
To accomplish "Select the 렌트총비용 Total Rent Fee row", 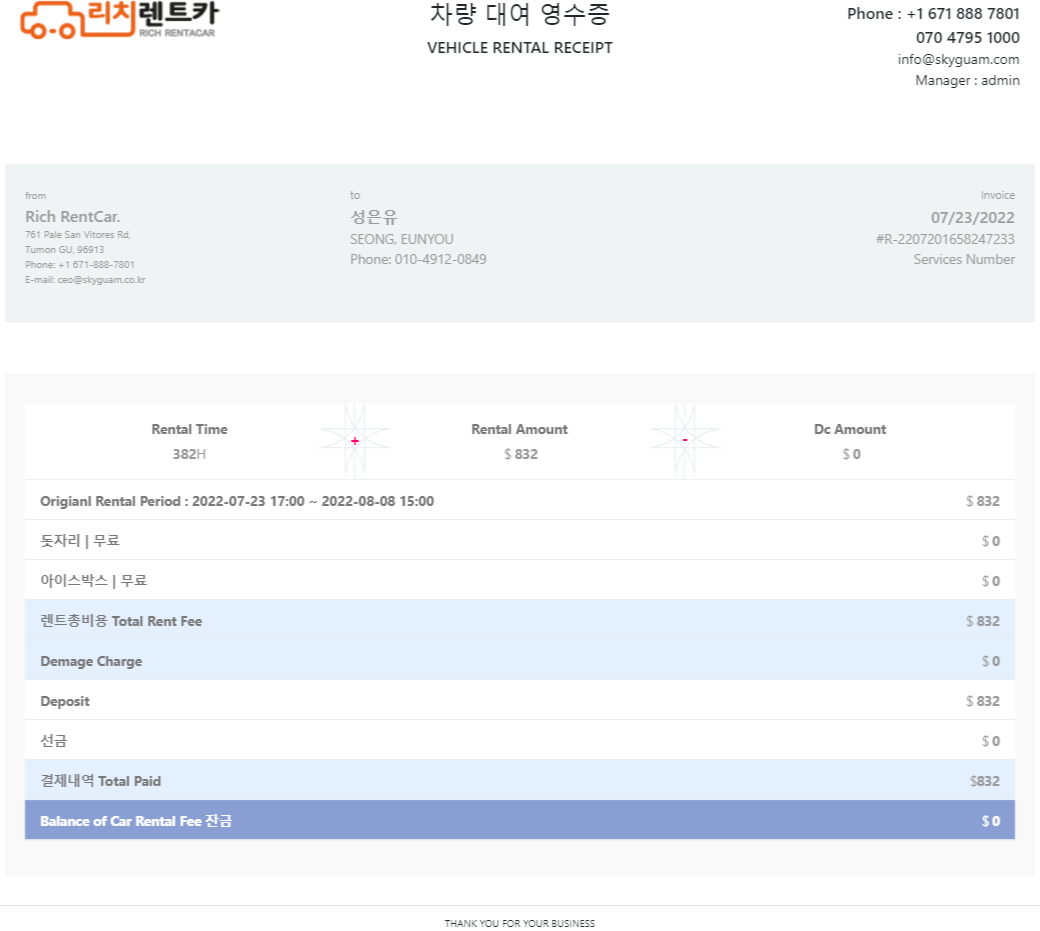I will point(520,621).
